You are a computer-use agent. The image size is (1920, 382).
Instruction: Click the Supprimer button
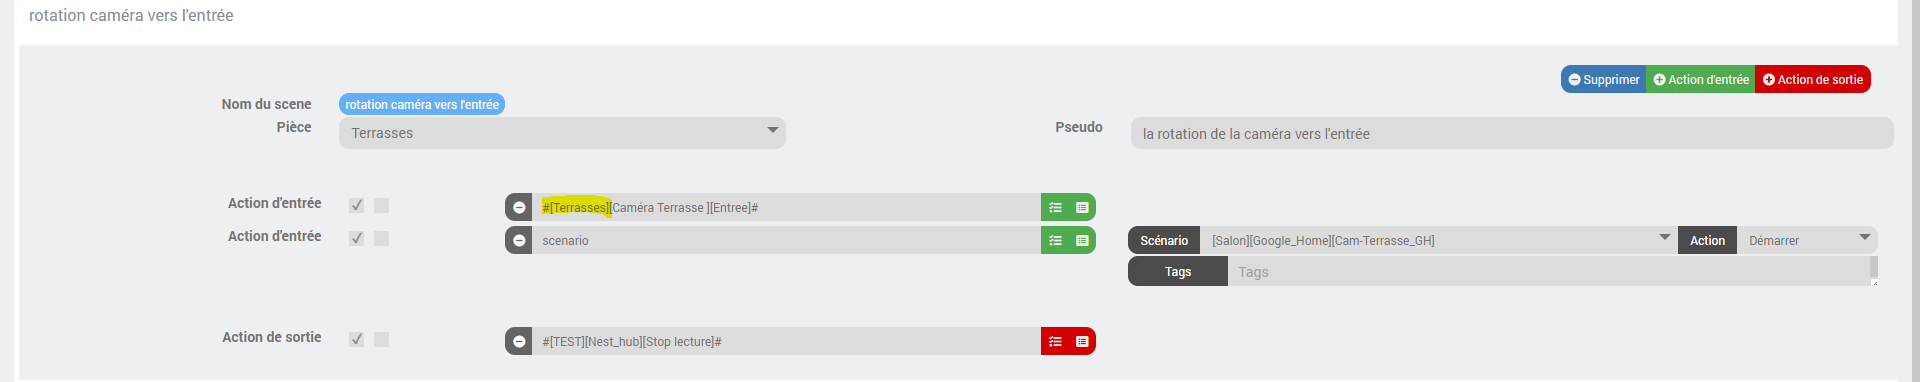point(1604,79)
